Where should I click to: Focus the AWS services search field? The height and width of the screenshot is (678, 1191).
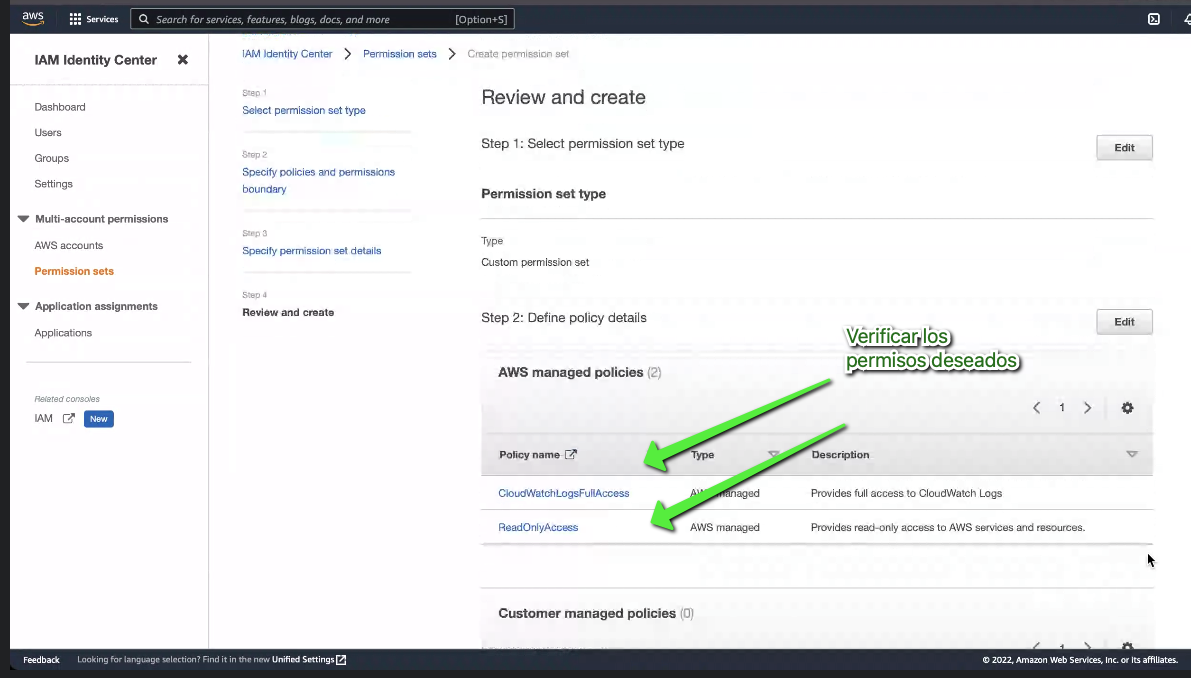(322, 19)
